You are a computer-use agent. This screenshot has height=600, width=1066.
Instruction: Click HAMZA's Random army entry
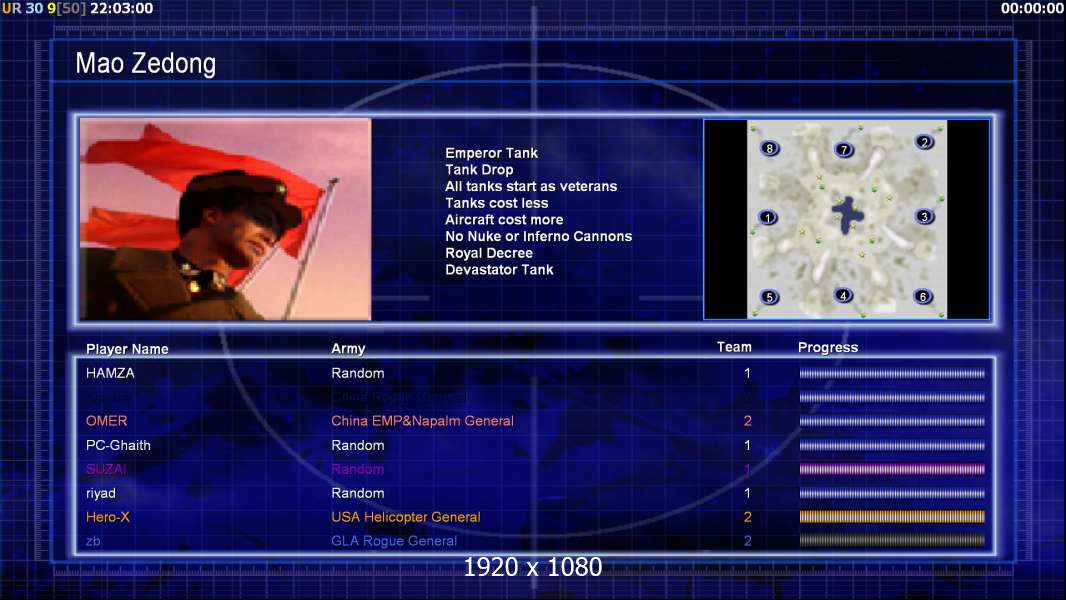[358, 373]
